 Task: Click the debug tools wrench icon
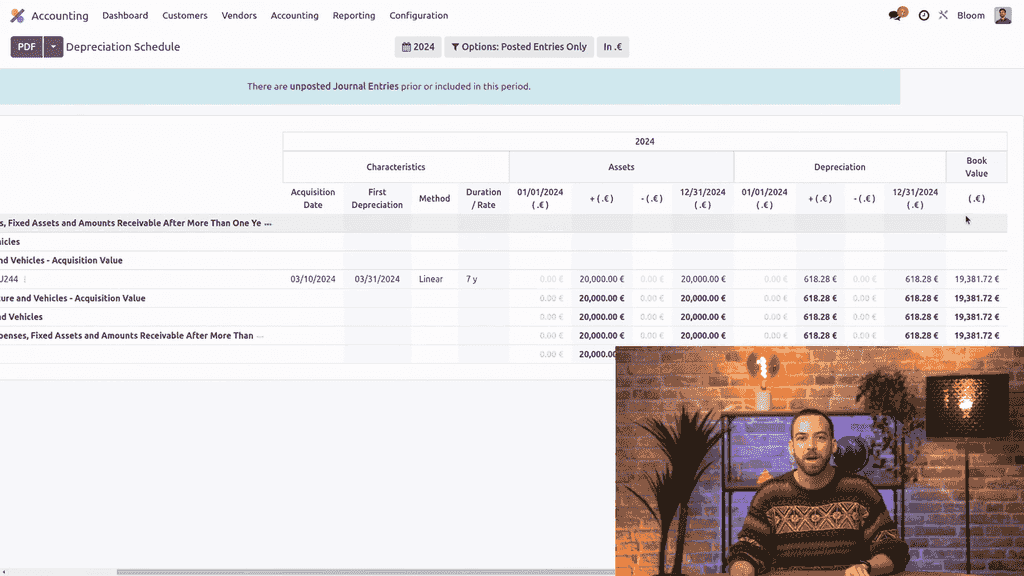pos(943,16)
